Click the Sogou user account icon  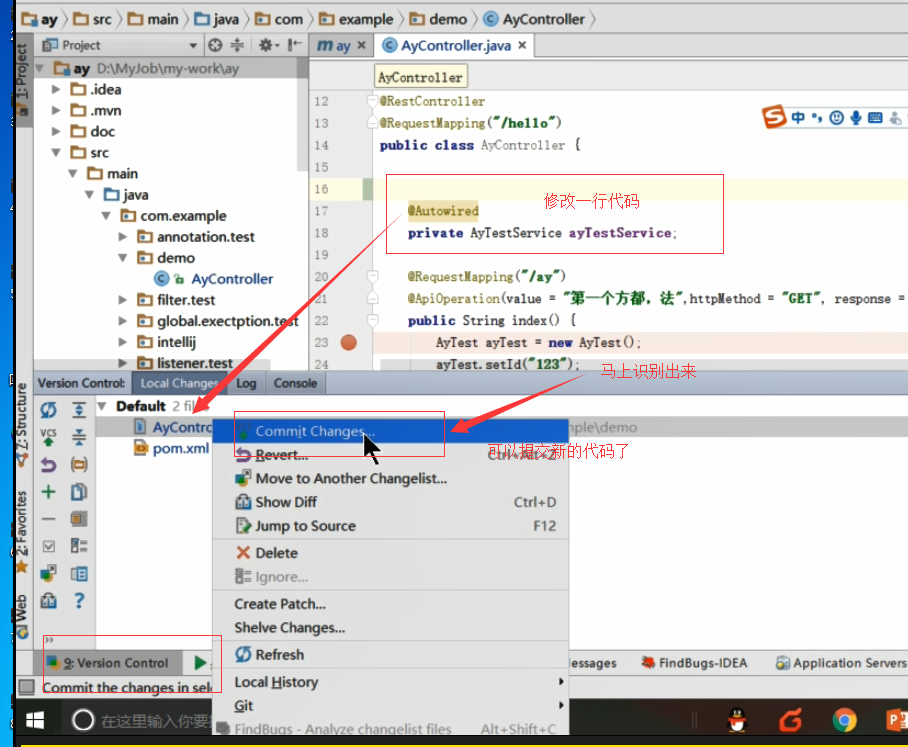pyautogui.click(x=895, y=118)
